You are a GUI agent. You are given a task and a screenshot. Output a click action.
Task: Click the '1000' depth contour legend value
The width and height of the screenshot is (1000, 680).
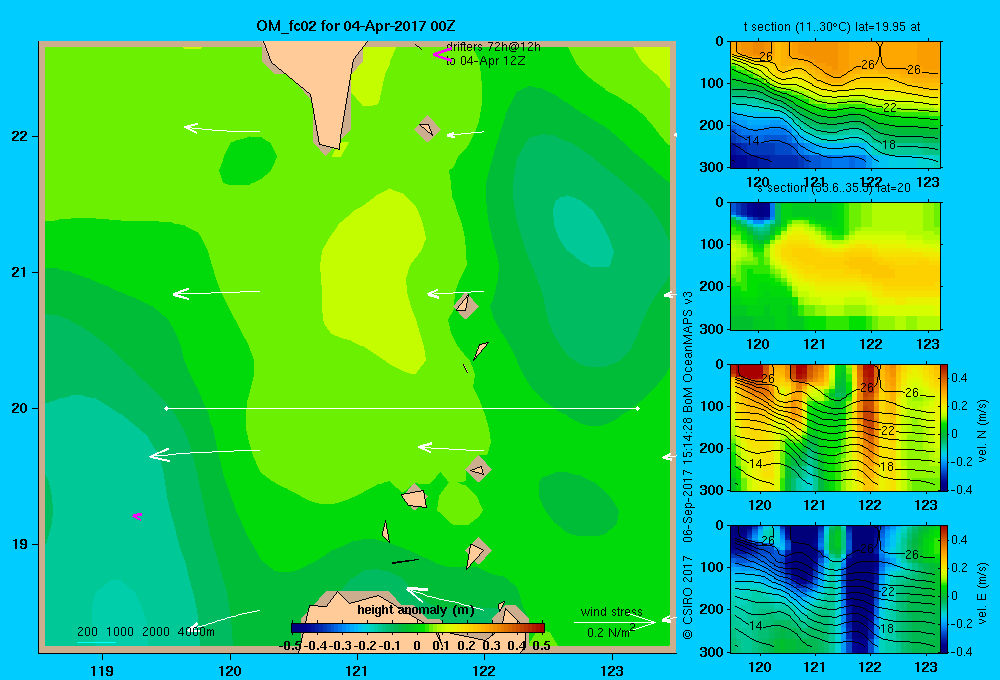click(120, 632)
